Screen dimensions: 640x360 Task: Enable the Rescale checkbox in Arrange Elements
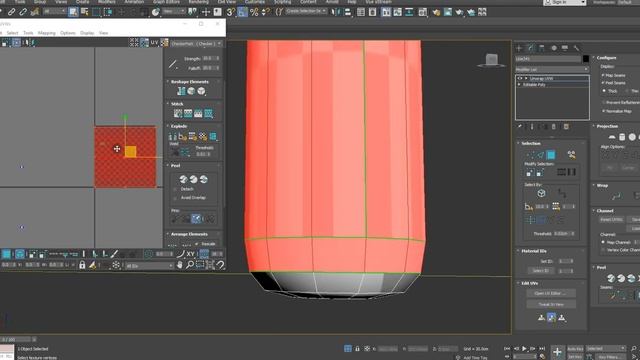(x=197, y=244)
